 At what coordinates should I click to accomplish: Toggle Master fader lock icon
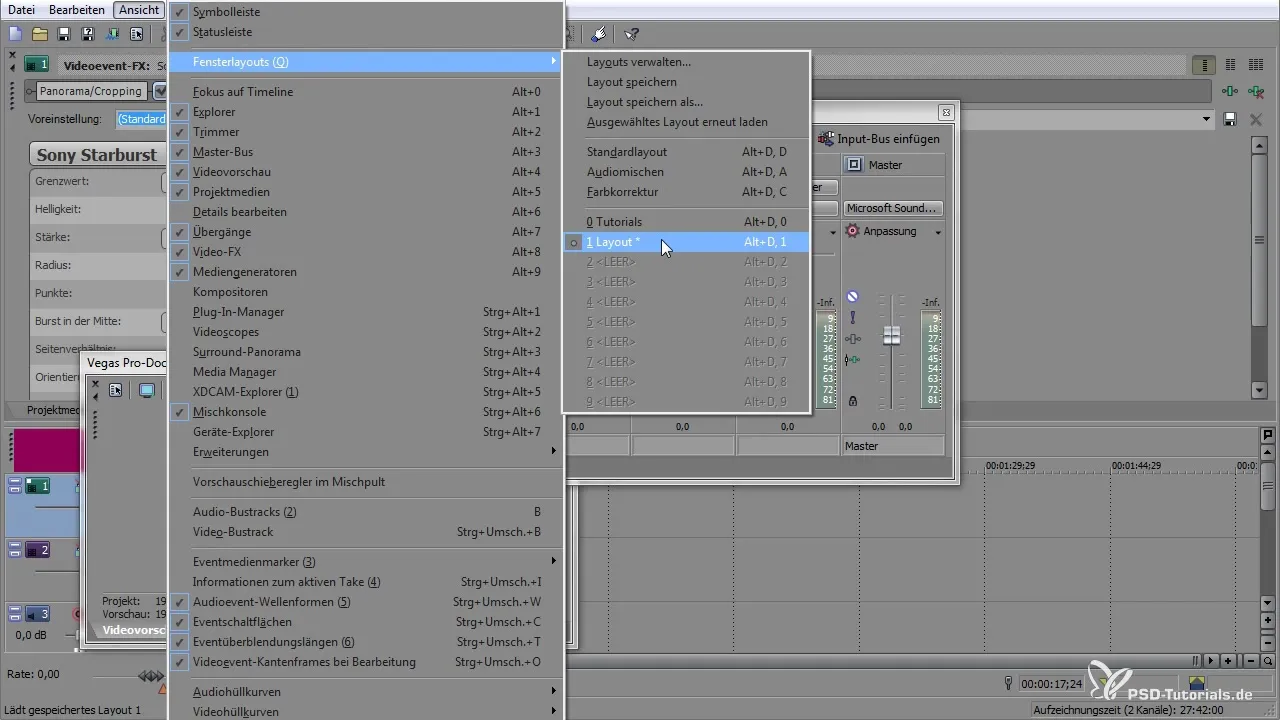coord(852,400)
